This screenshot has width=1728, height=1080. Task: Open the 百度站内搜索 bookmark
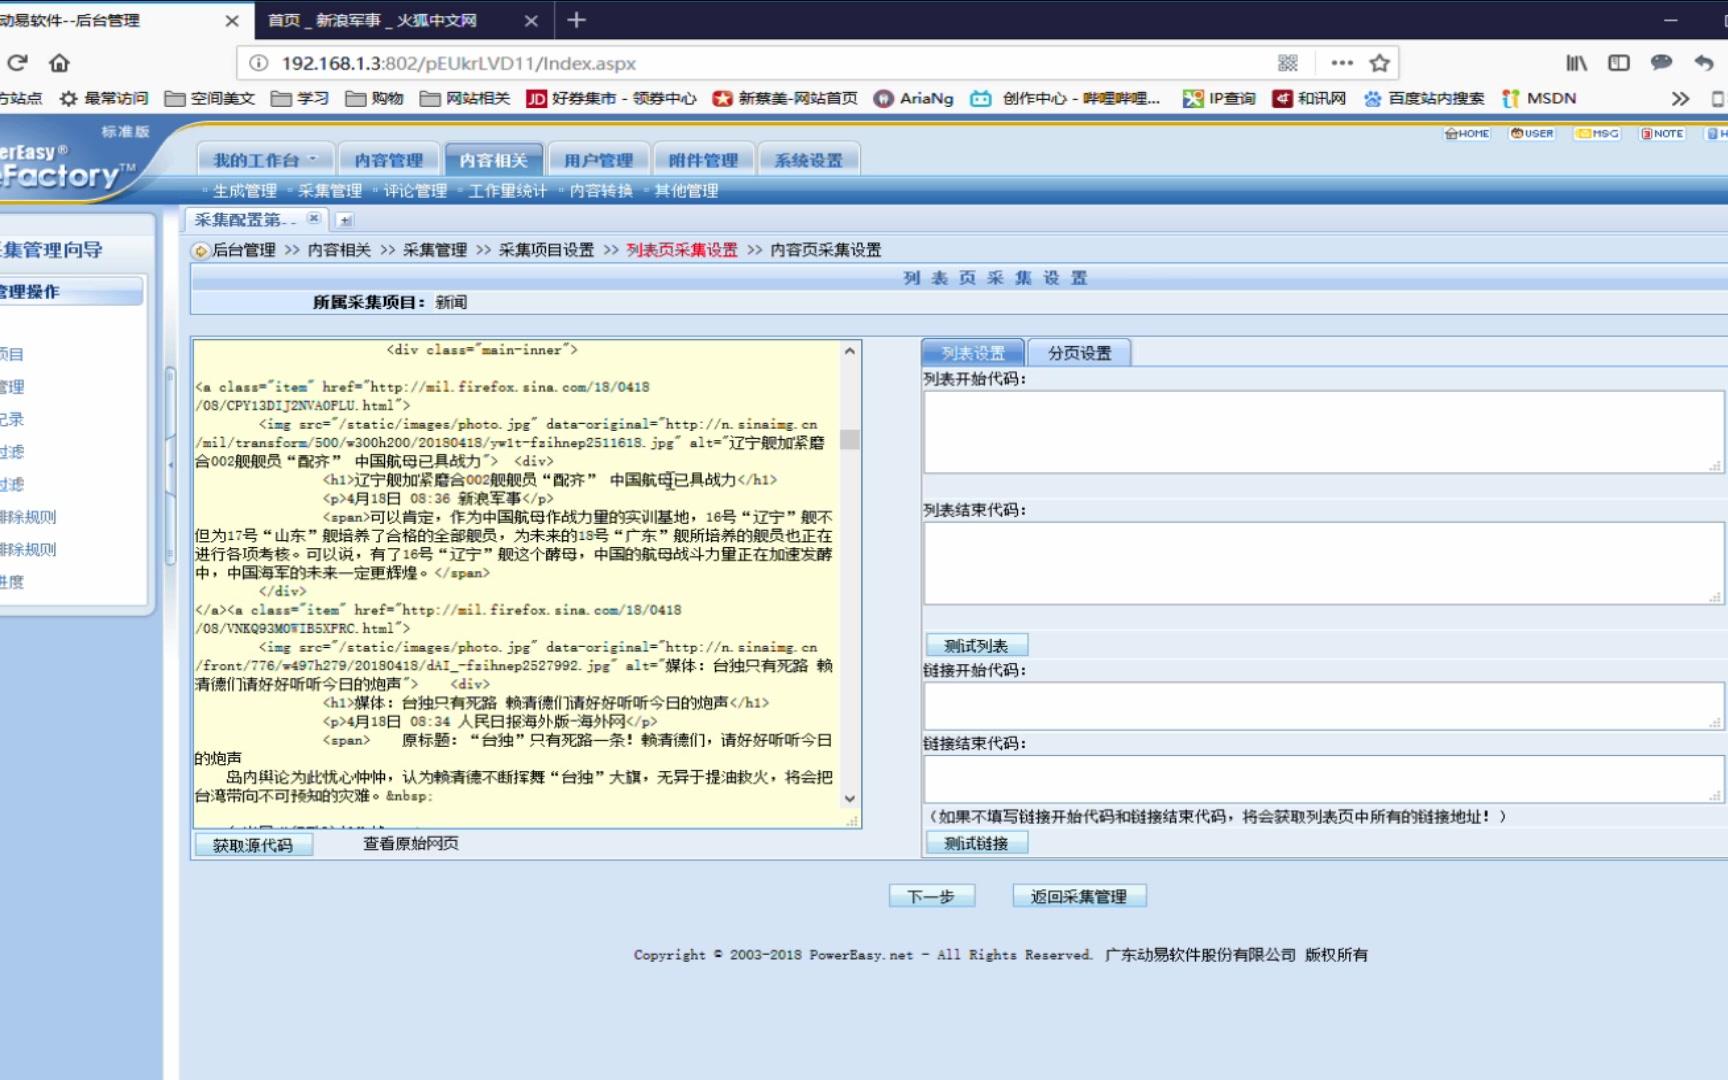point(1424,98)
